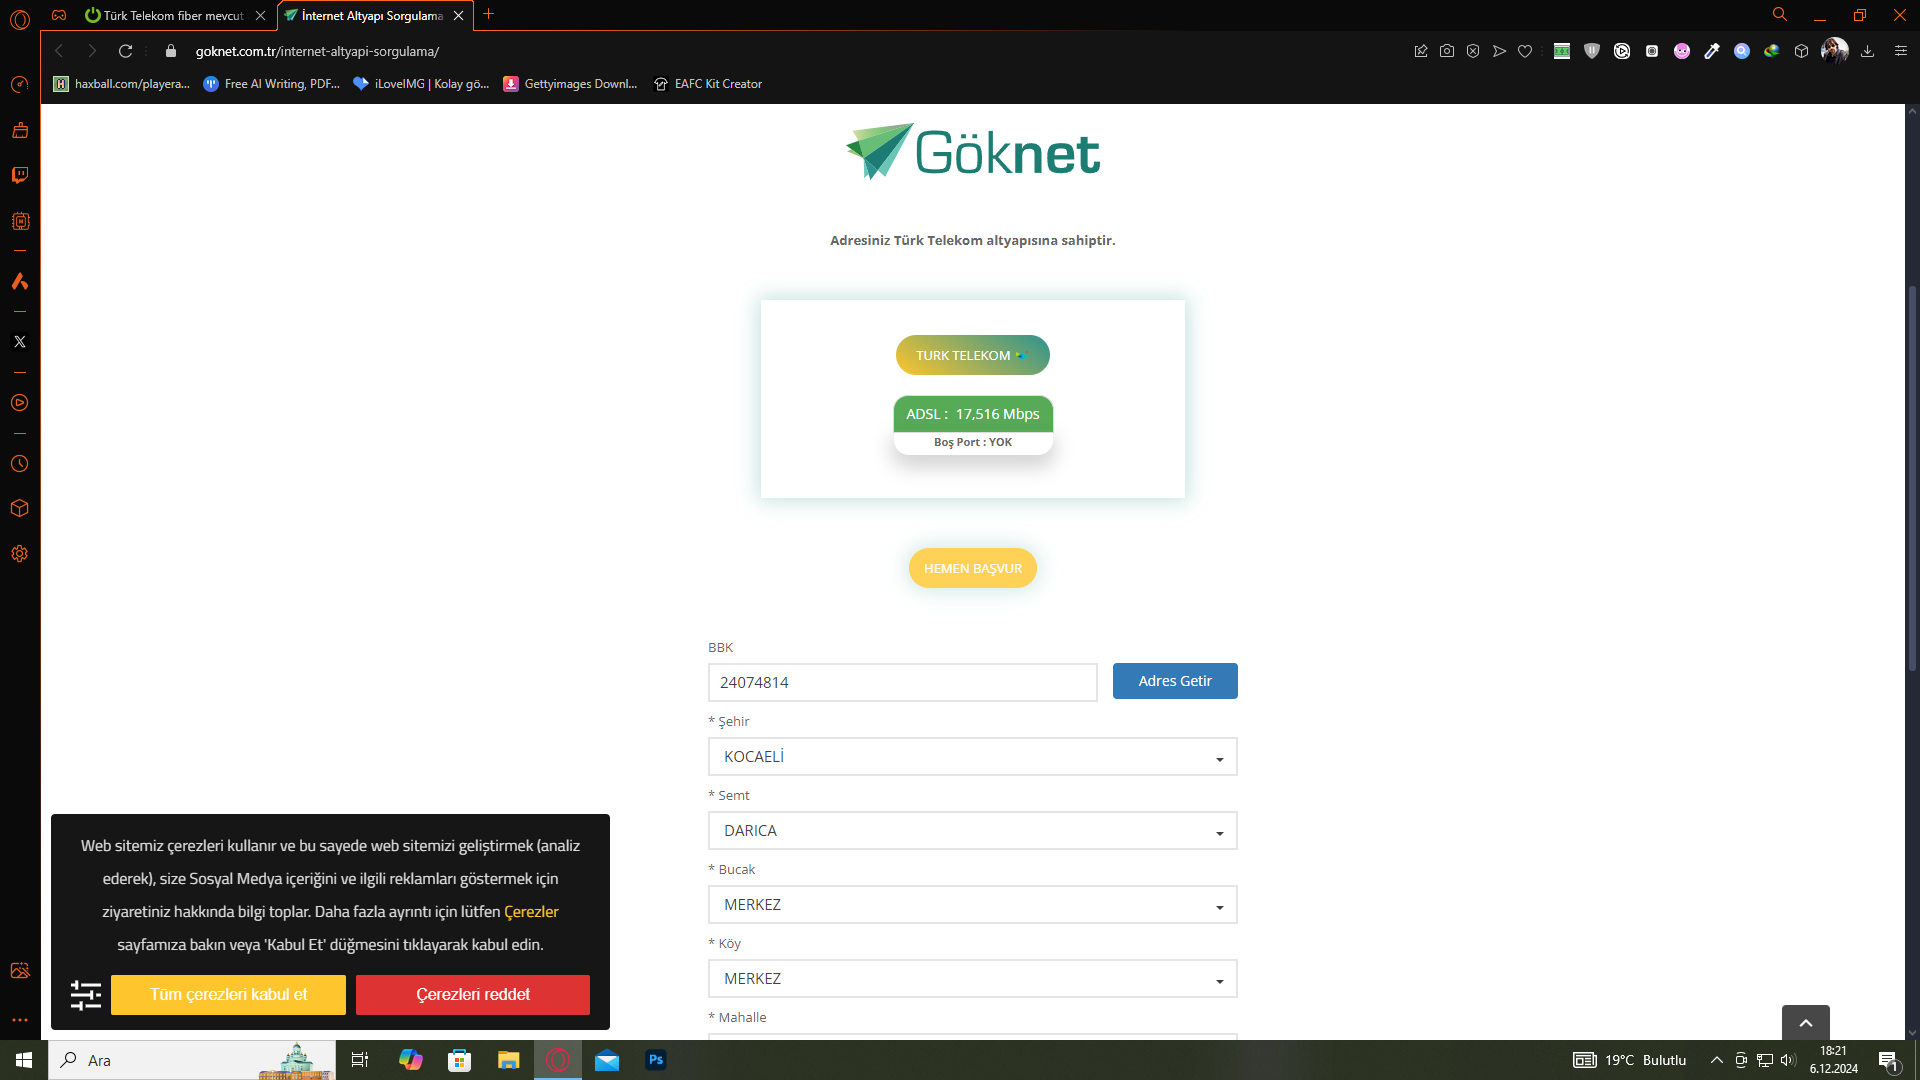Click the Adres Getir button
The width and height of the screenshot is (1920, 1080).
point(1175,681)
